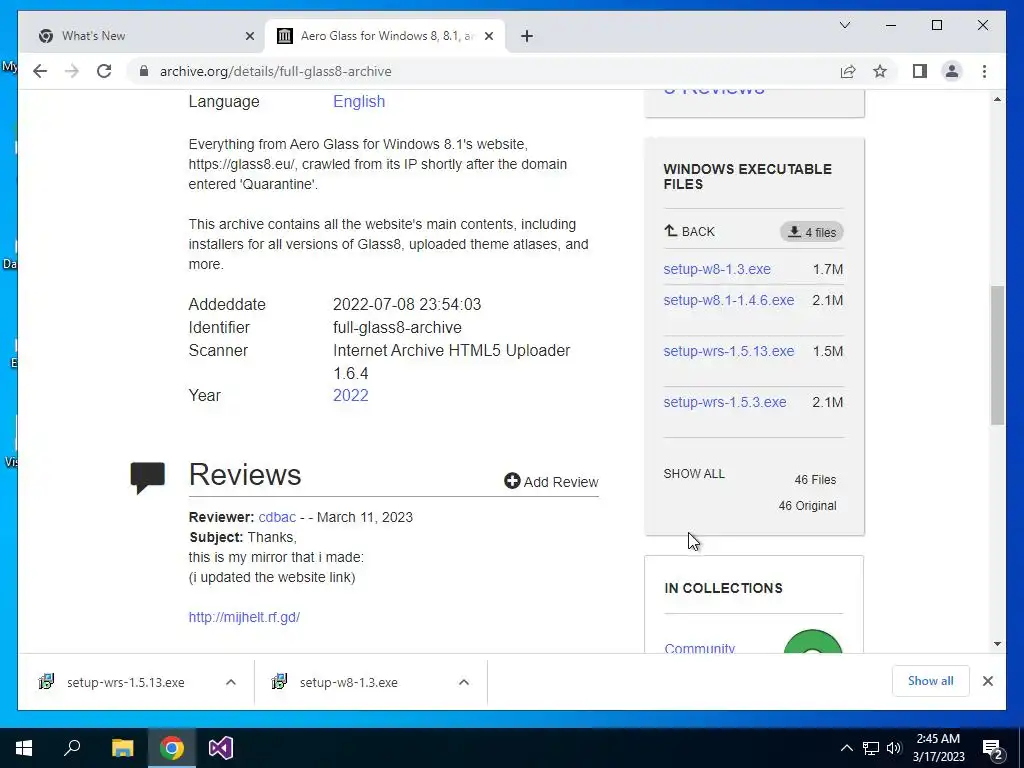Click the 46 Files count

pyautogui.click(x=815, y=479)
